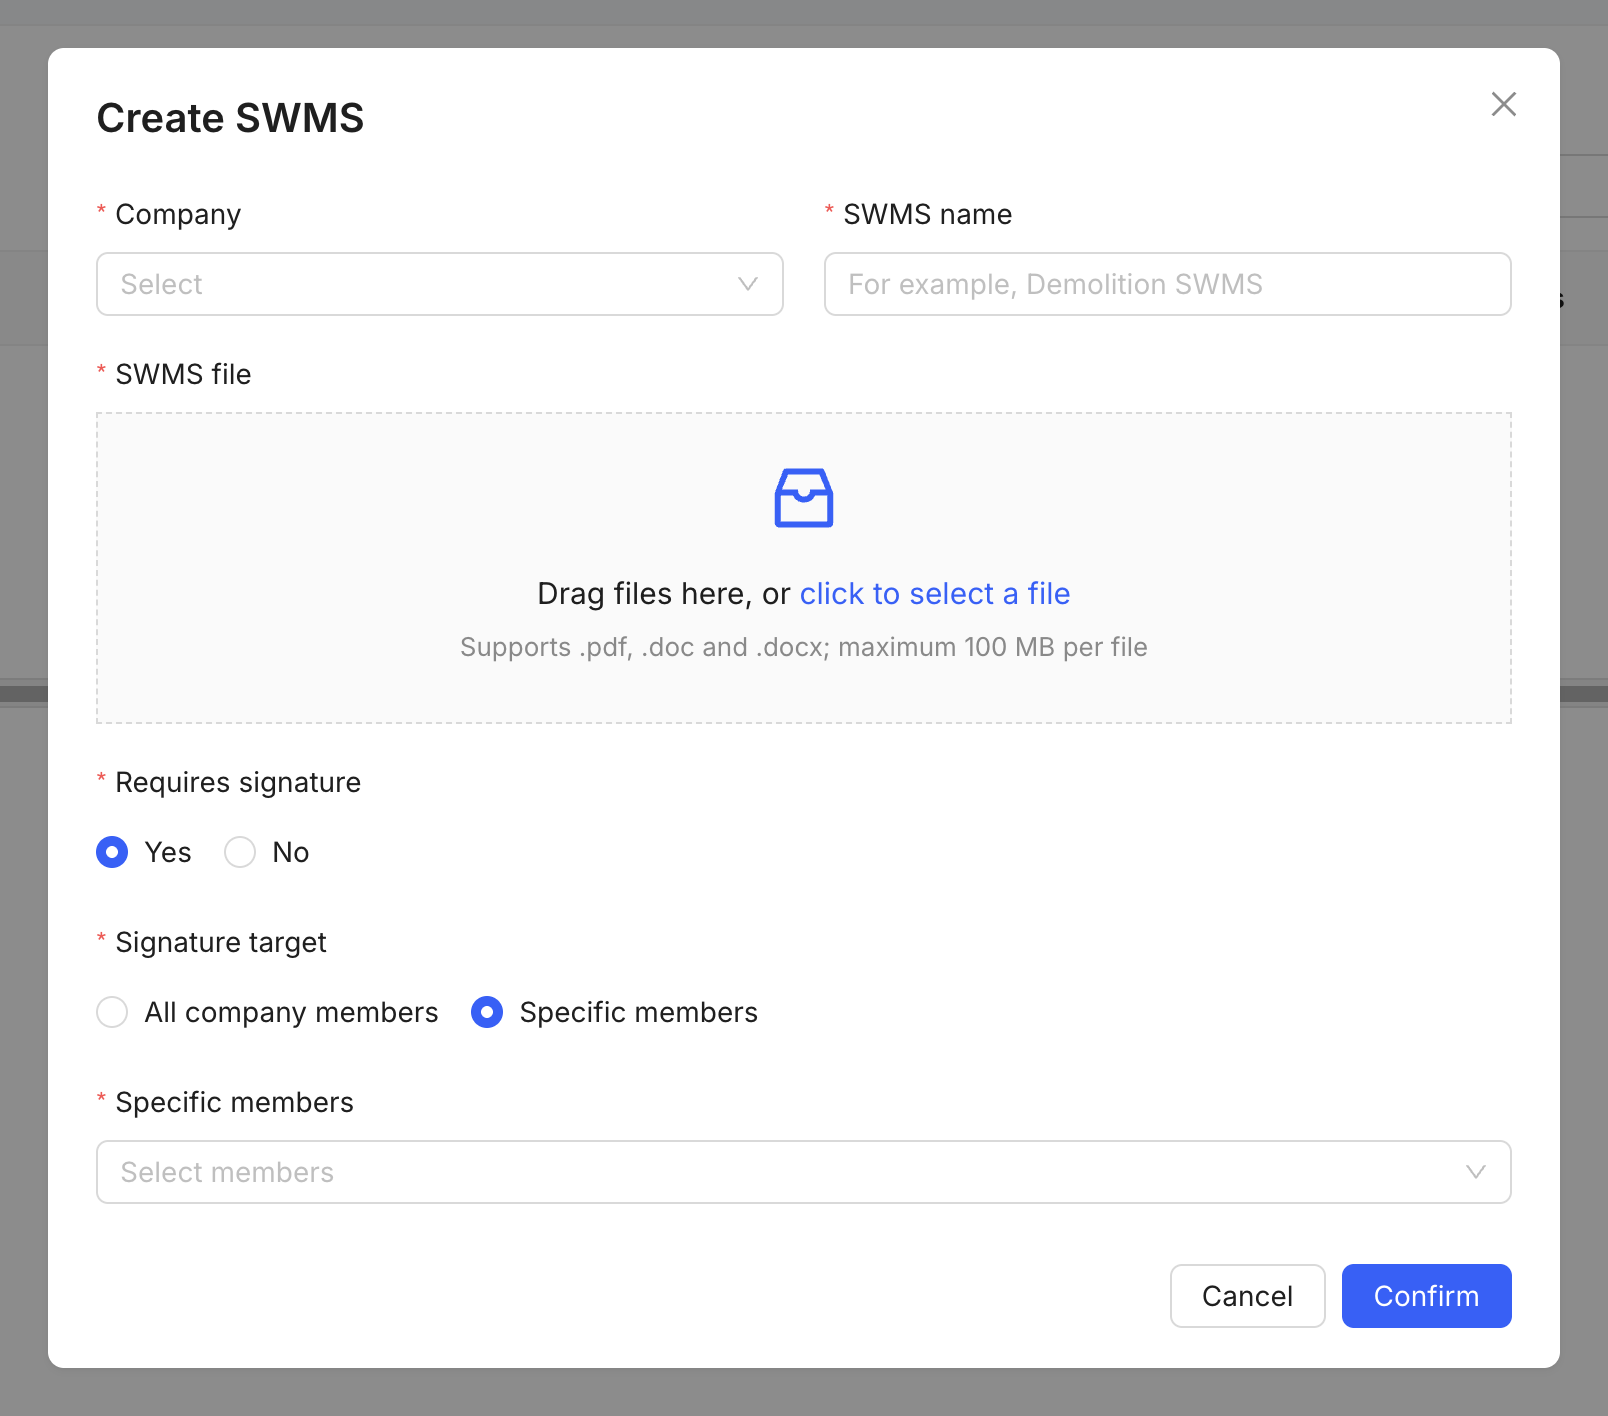The height and width of the screenshot is (1416, 1608).
Task: Click the 'Drag files here, or' text
Action: 664,594
